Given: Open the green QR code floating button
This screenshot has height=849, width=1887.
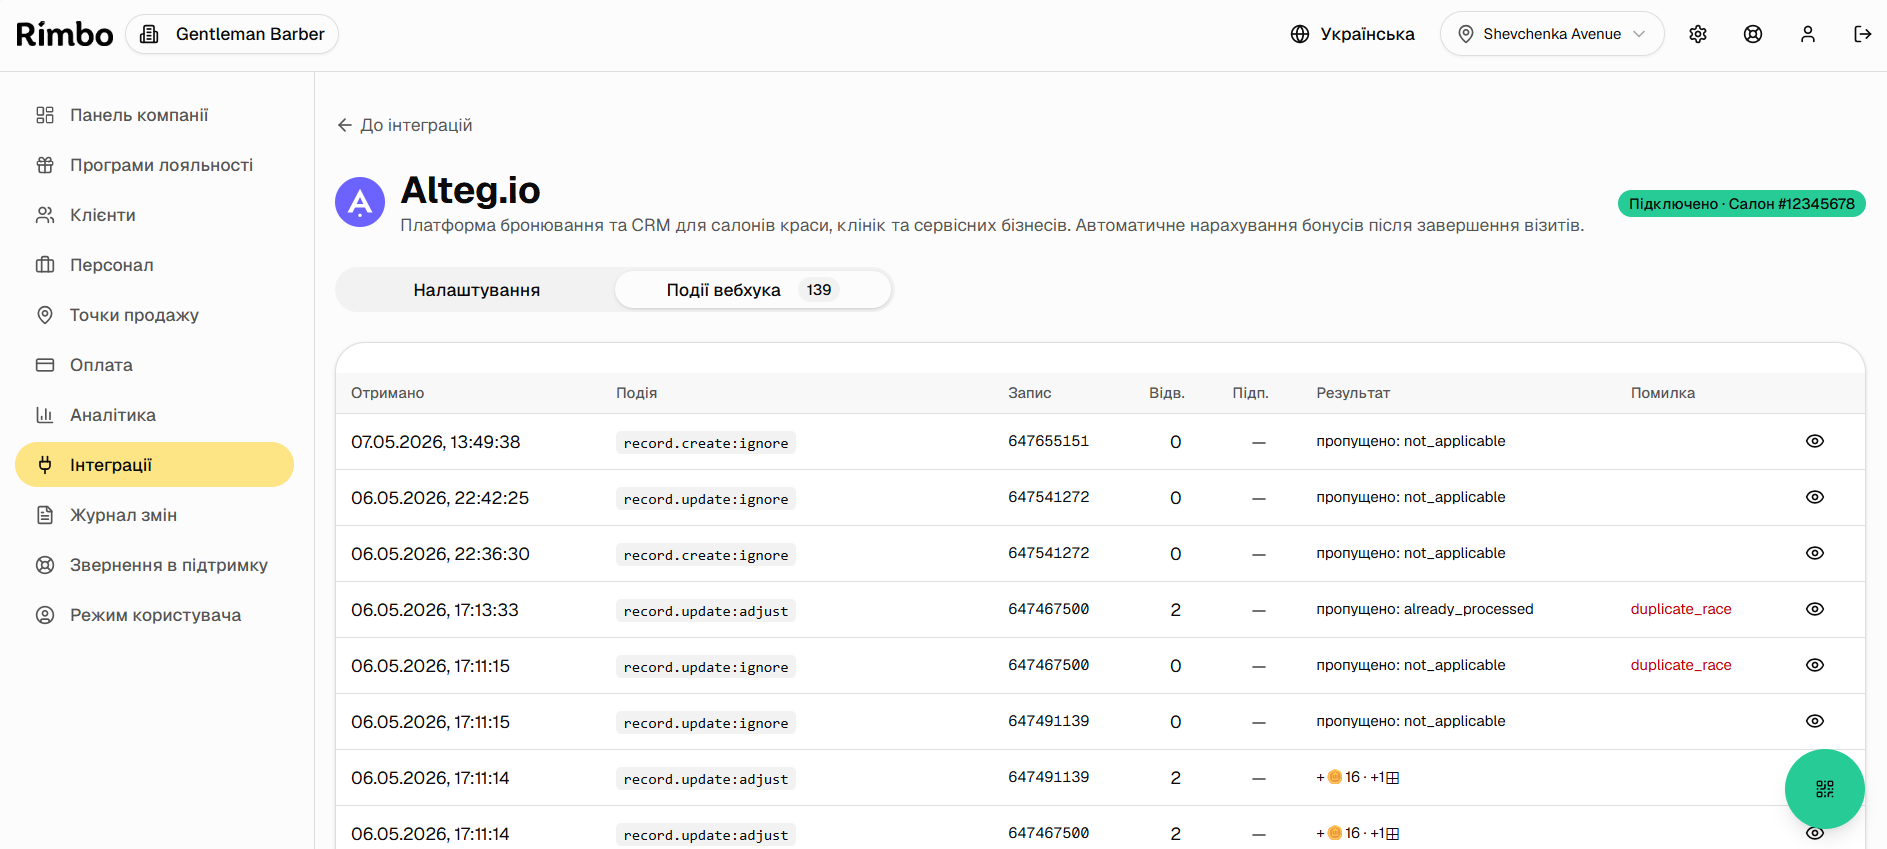Looking at the screenshot, I should (x=1825, y=789).
